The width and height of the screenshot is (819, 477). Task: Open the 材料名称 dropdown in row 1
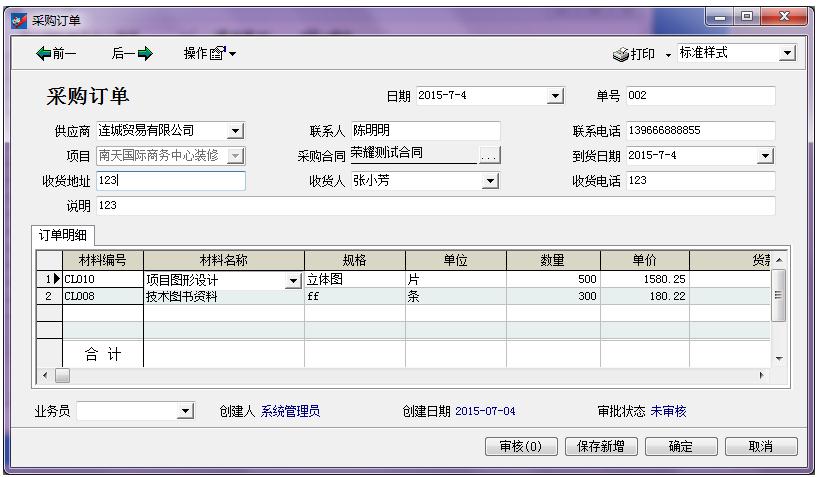294,281
